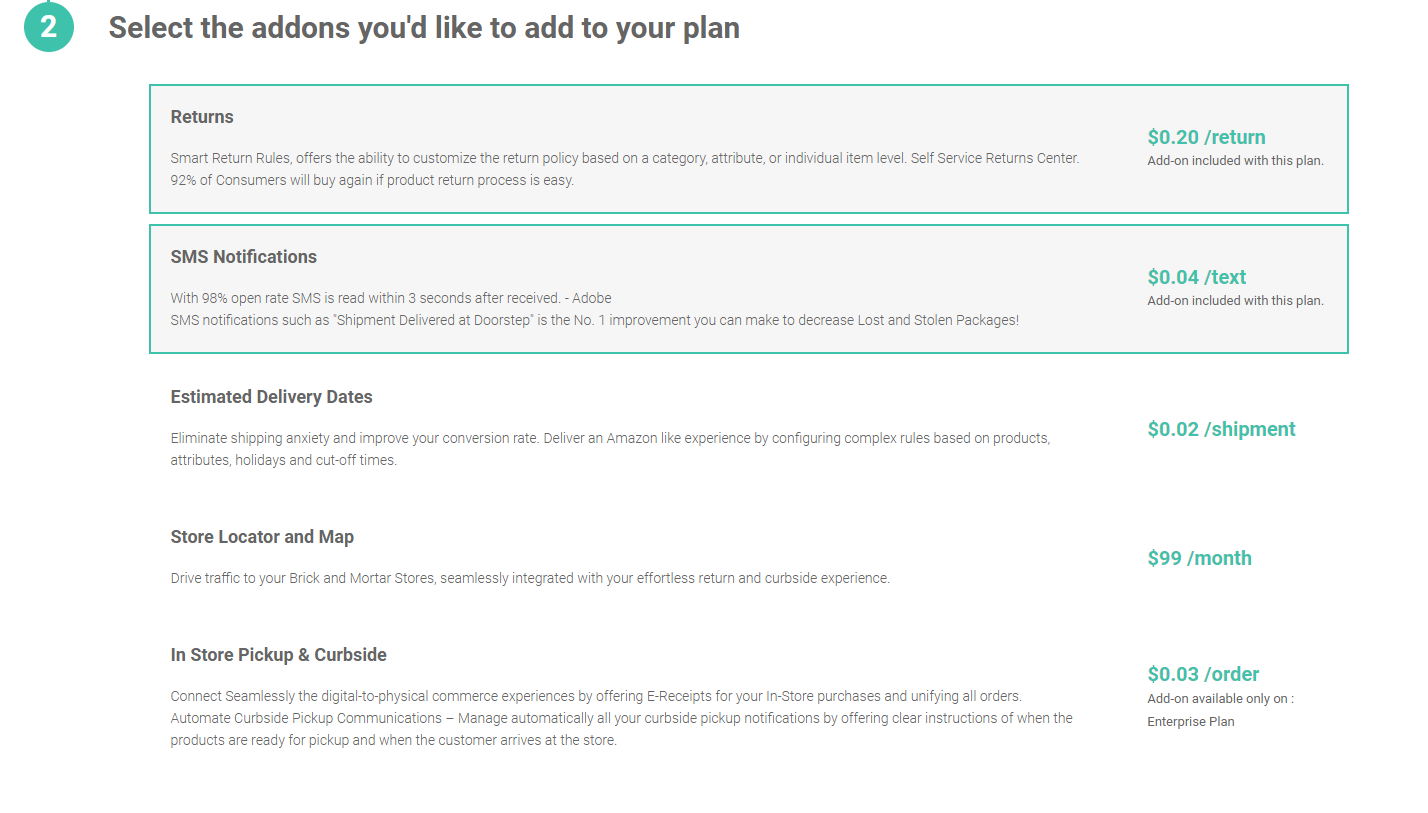Select the Estimated Delivery Dates addon
Viewport: 1428px width, 813px height.
pos(748,429)
